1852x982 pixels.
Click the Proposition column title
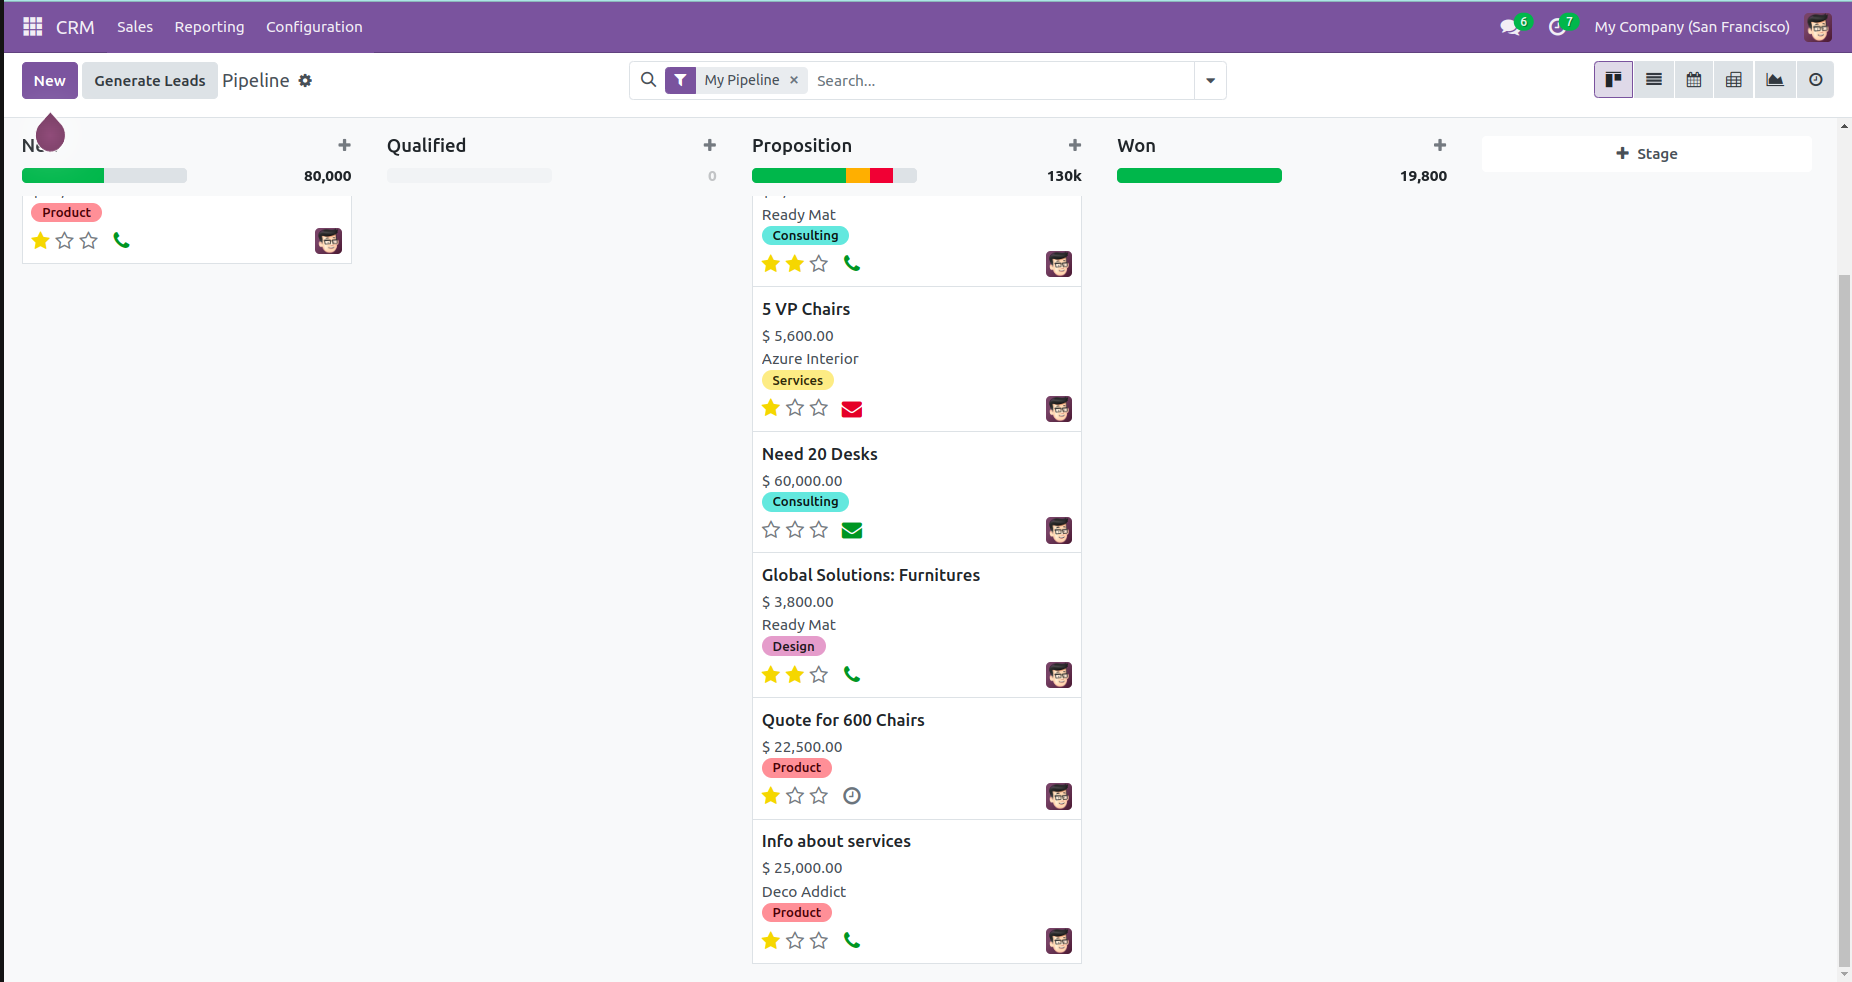click(802, 145)
